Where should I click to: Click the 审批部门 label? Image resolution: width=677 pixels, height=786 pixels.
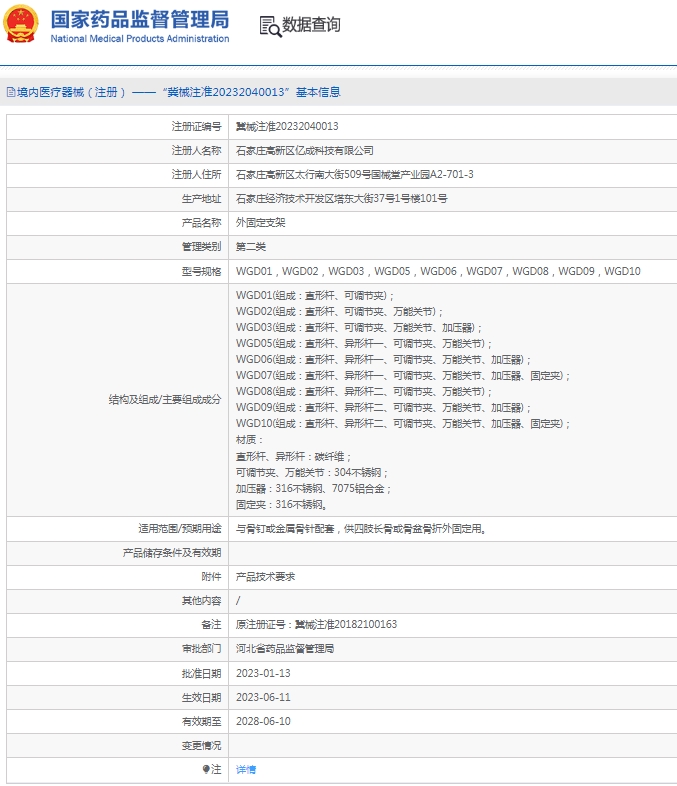(x=201, y=649)
